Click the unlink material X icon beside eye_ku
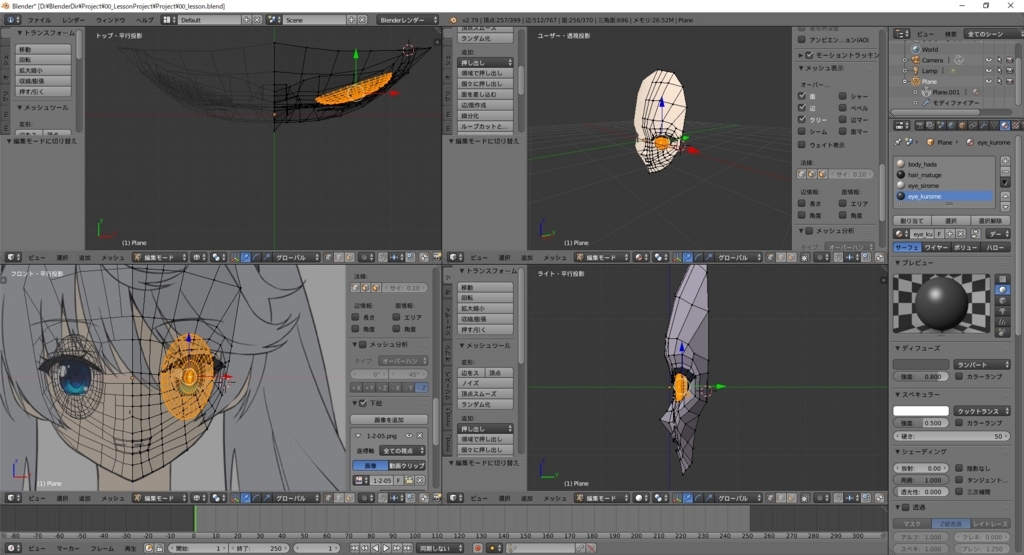Screen dimensions: 1024x555 click(961, 234)
